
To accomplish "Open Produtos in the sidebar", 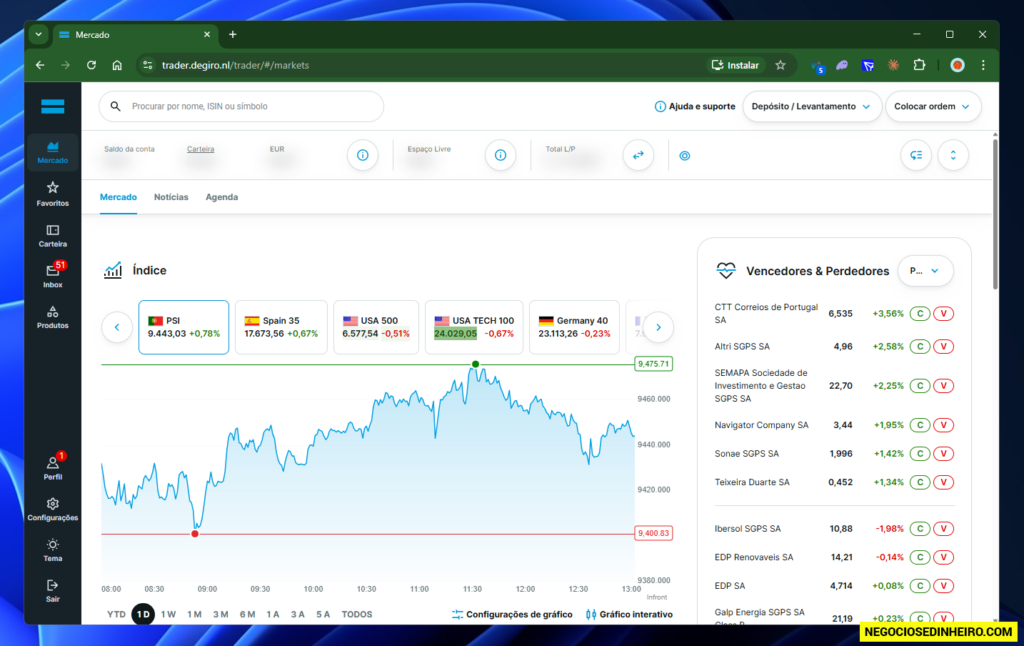I will click(x=52, y=317).
